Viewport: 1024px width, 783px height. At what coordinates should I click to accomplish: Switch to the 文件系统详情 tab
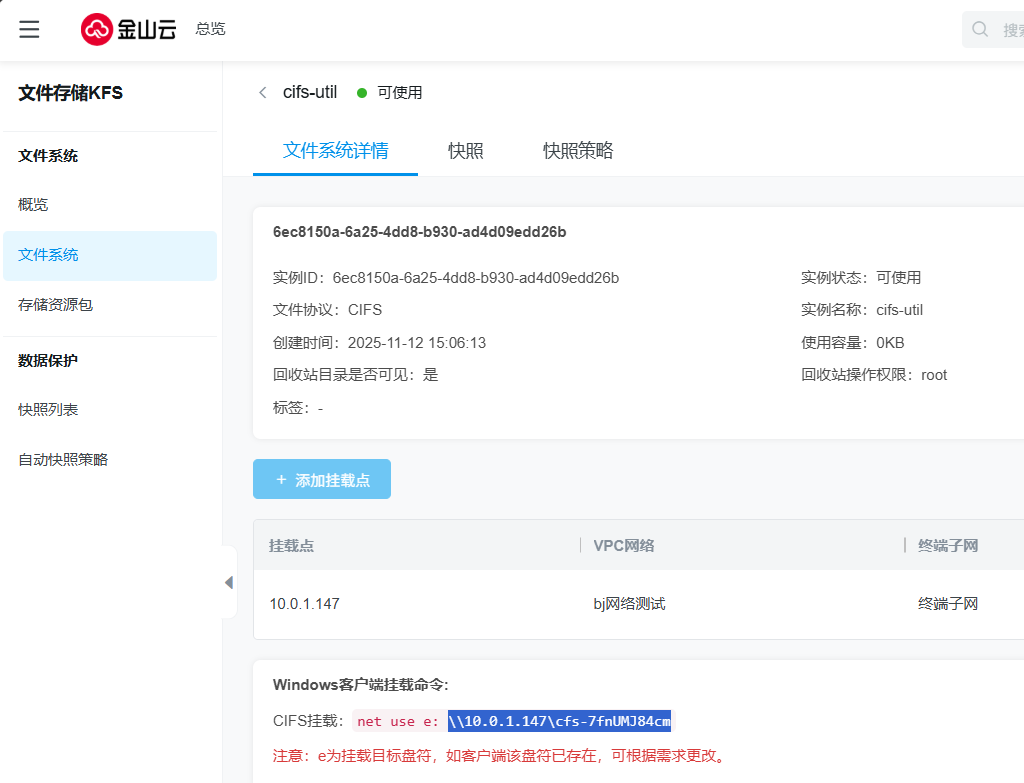click(x=335, y=151)
